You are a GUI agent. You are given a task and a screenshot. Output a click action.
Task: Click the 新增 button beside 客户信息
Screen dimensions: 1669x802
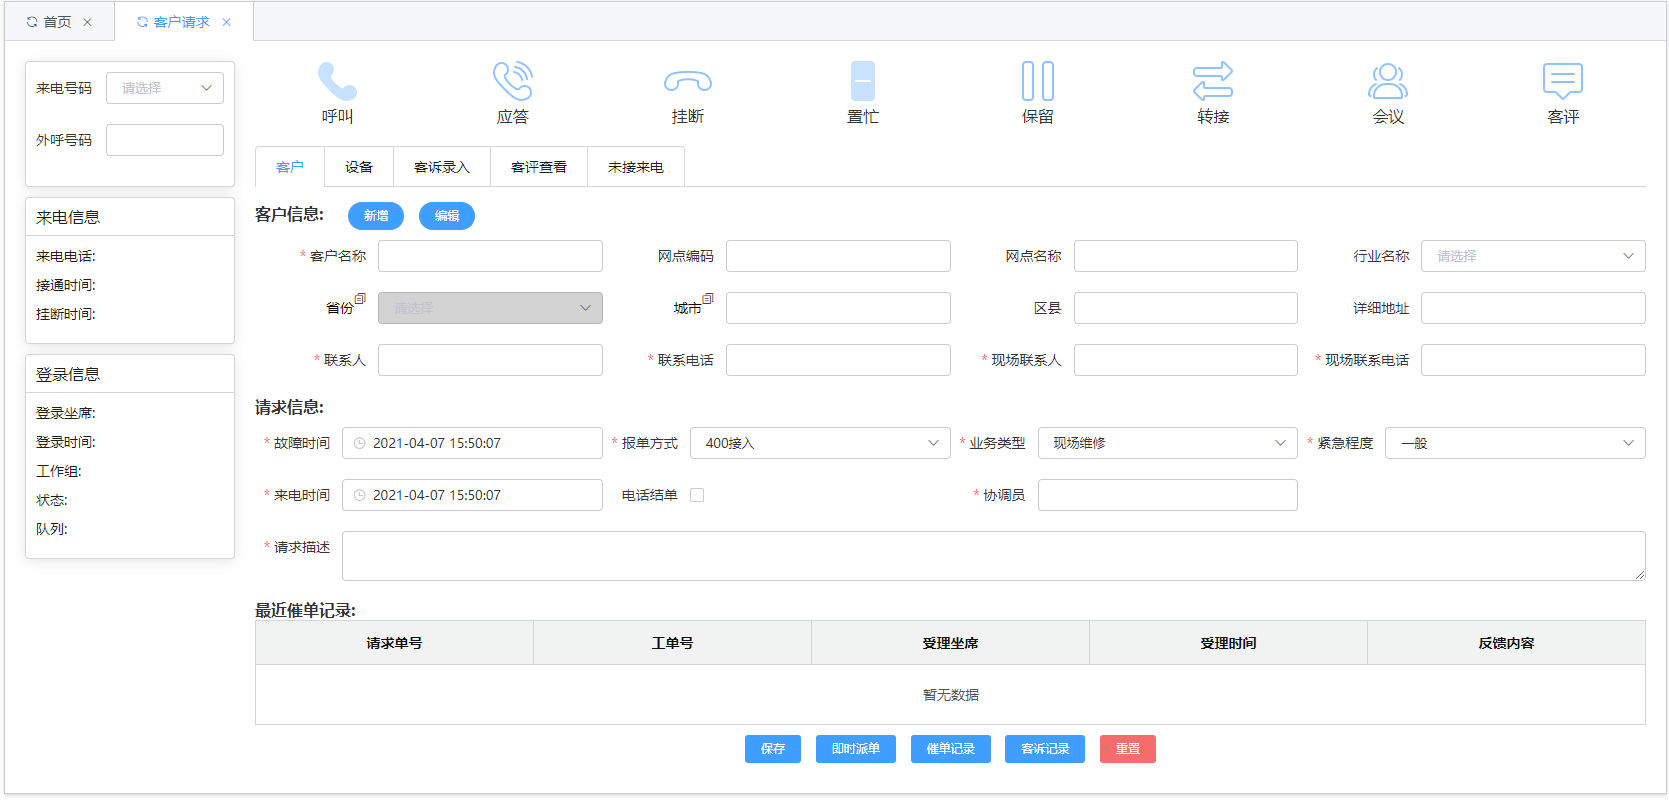[376, 216]
